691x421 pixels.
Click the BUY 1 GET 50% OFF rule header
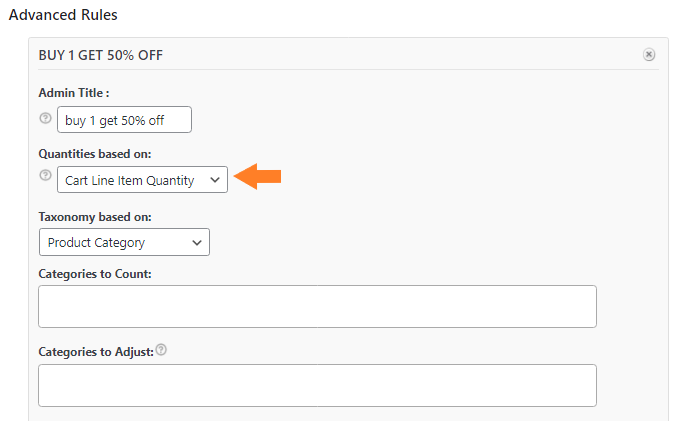click(x=100, y=55)
